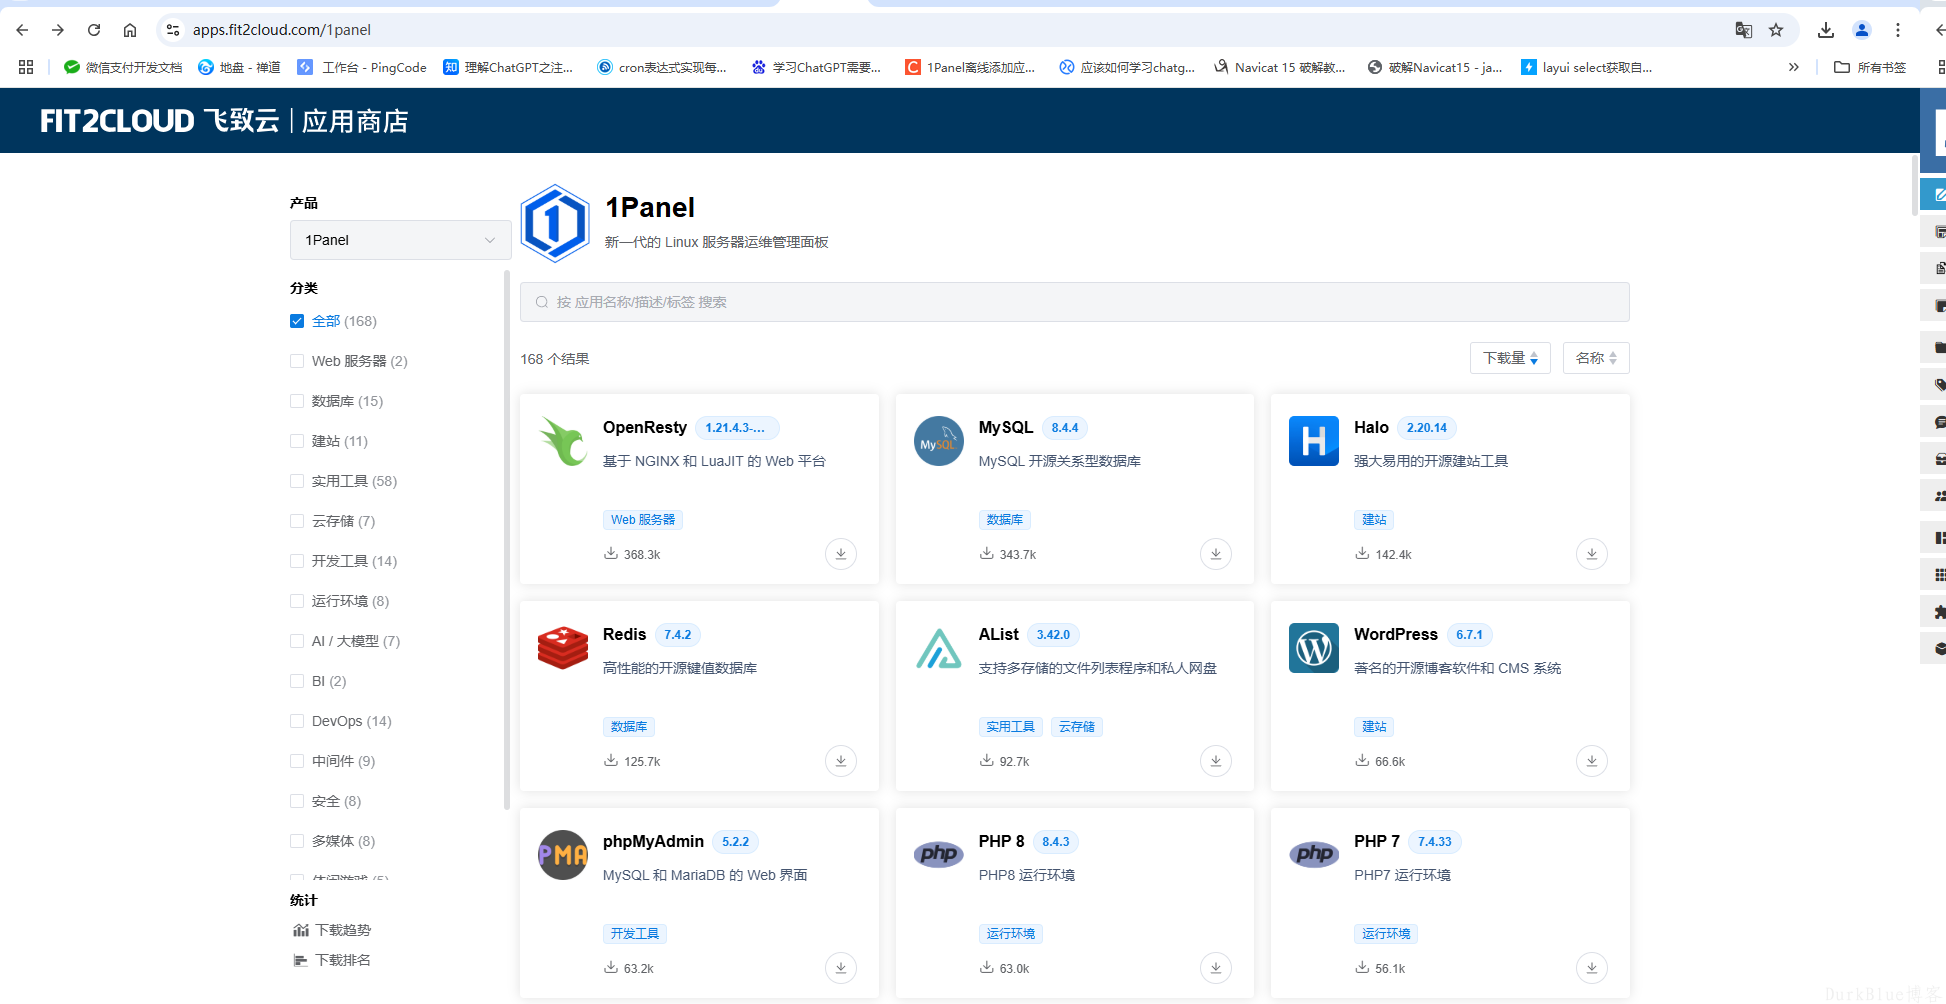Open the MySQL dolphin logo
The image size is (1946, 1004).
[x=938, y=441]
